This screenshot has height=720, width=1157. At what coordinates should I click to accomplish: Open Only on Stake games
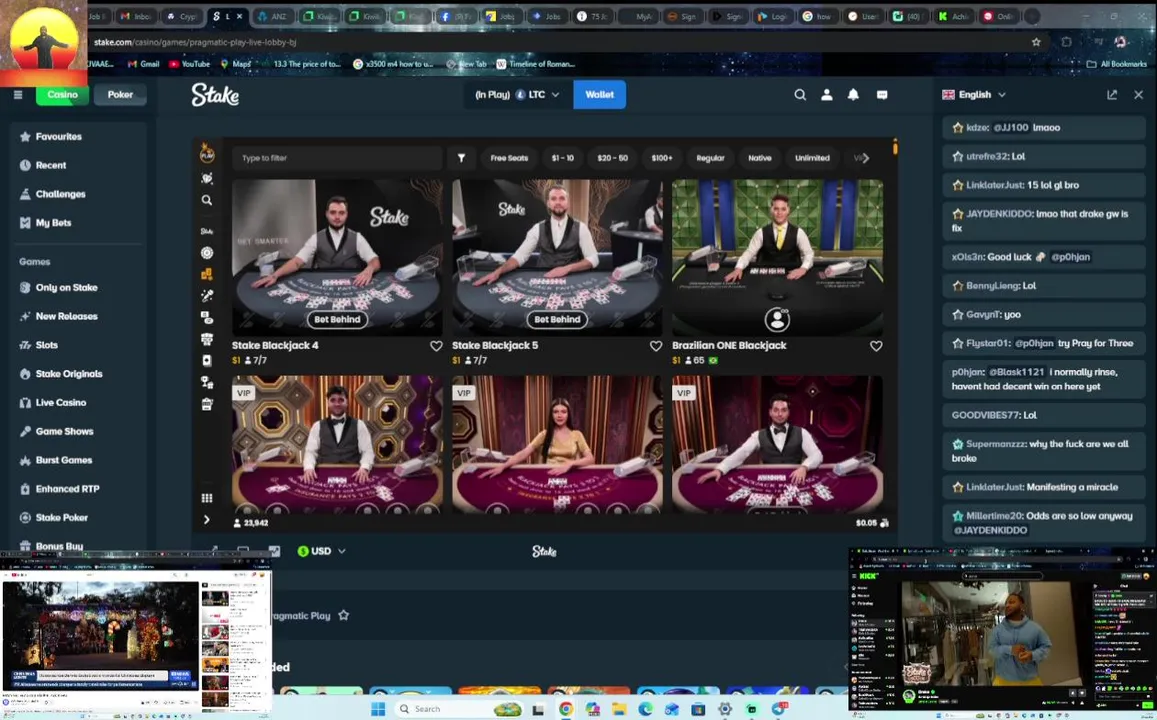(x=76, y=288)
